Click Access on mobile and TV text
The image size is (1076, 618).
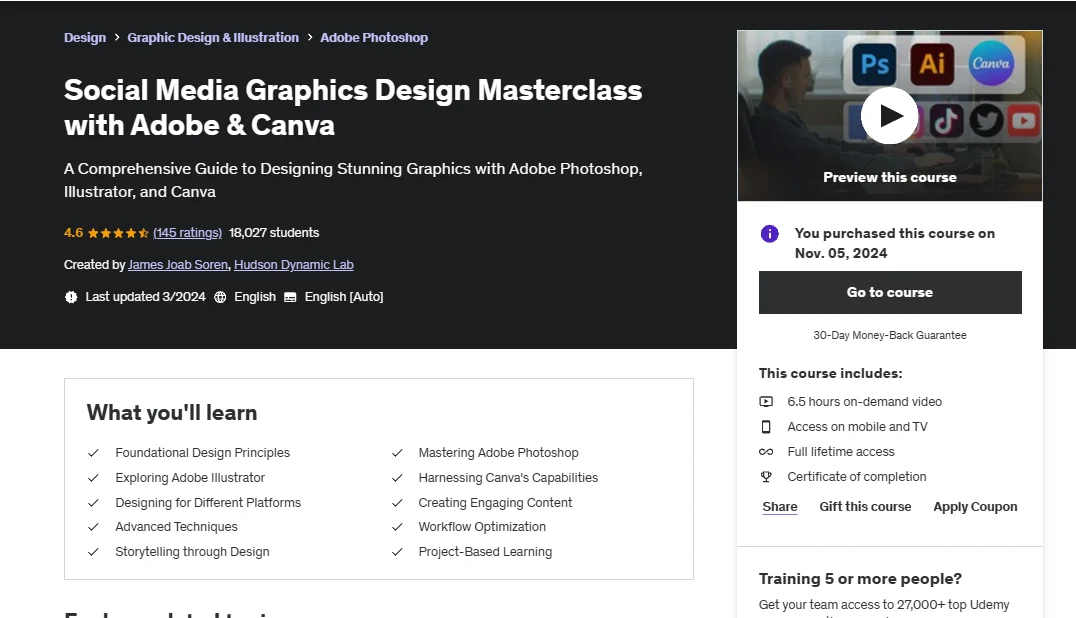click(857, 427)
